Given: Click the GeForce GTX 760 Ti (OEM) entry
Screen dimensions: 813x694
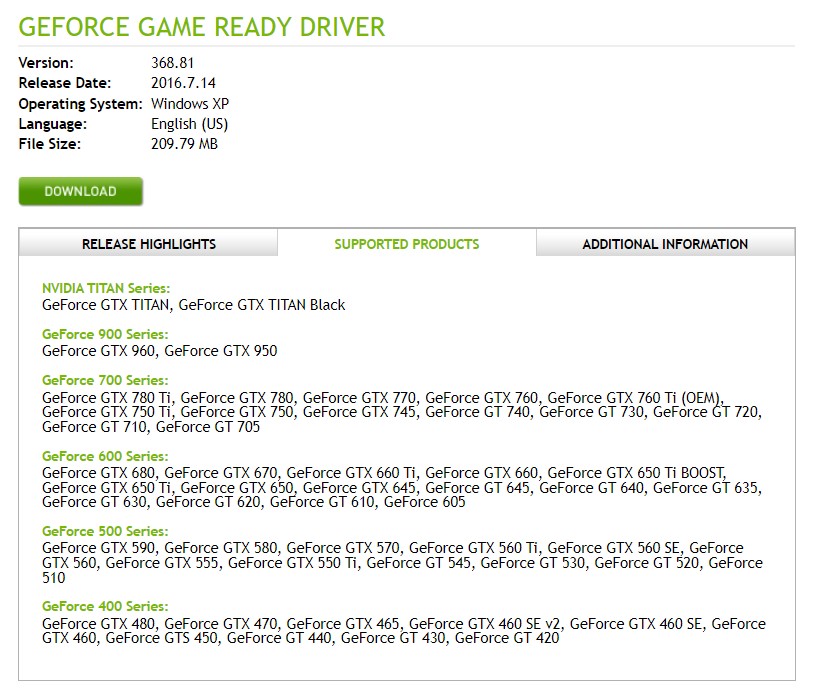Looking at the screenshot, I should (x=634, y=398).
